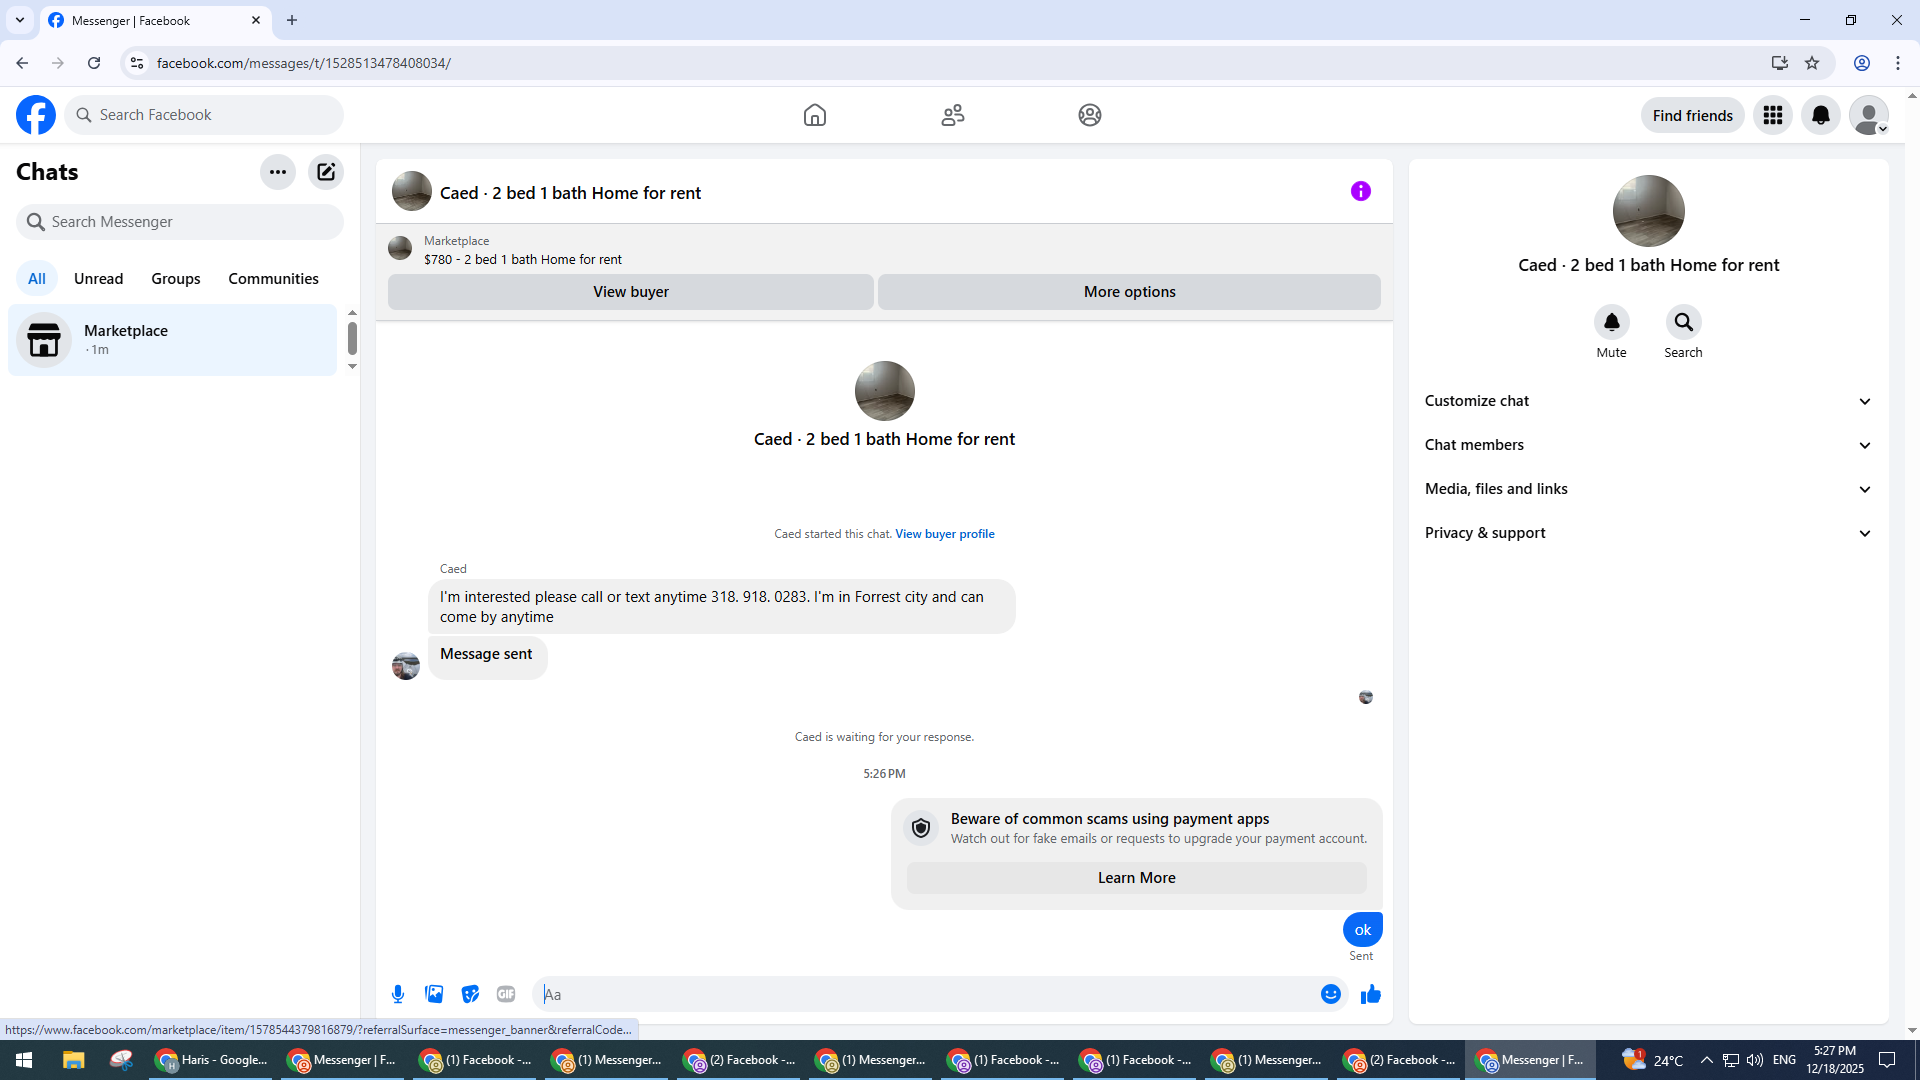The height and width of the screenshot is (1080, 1920).
Task: Open the Marketplace chat in the list
Action: [173, 340]
